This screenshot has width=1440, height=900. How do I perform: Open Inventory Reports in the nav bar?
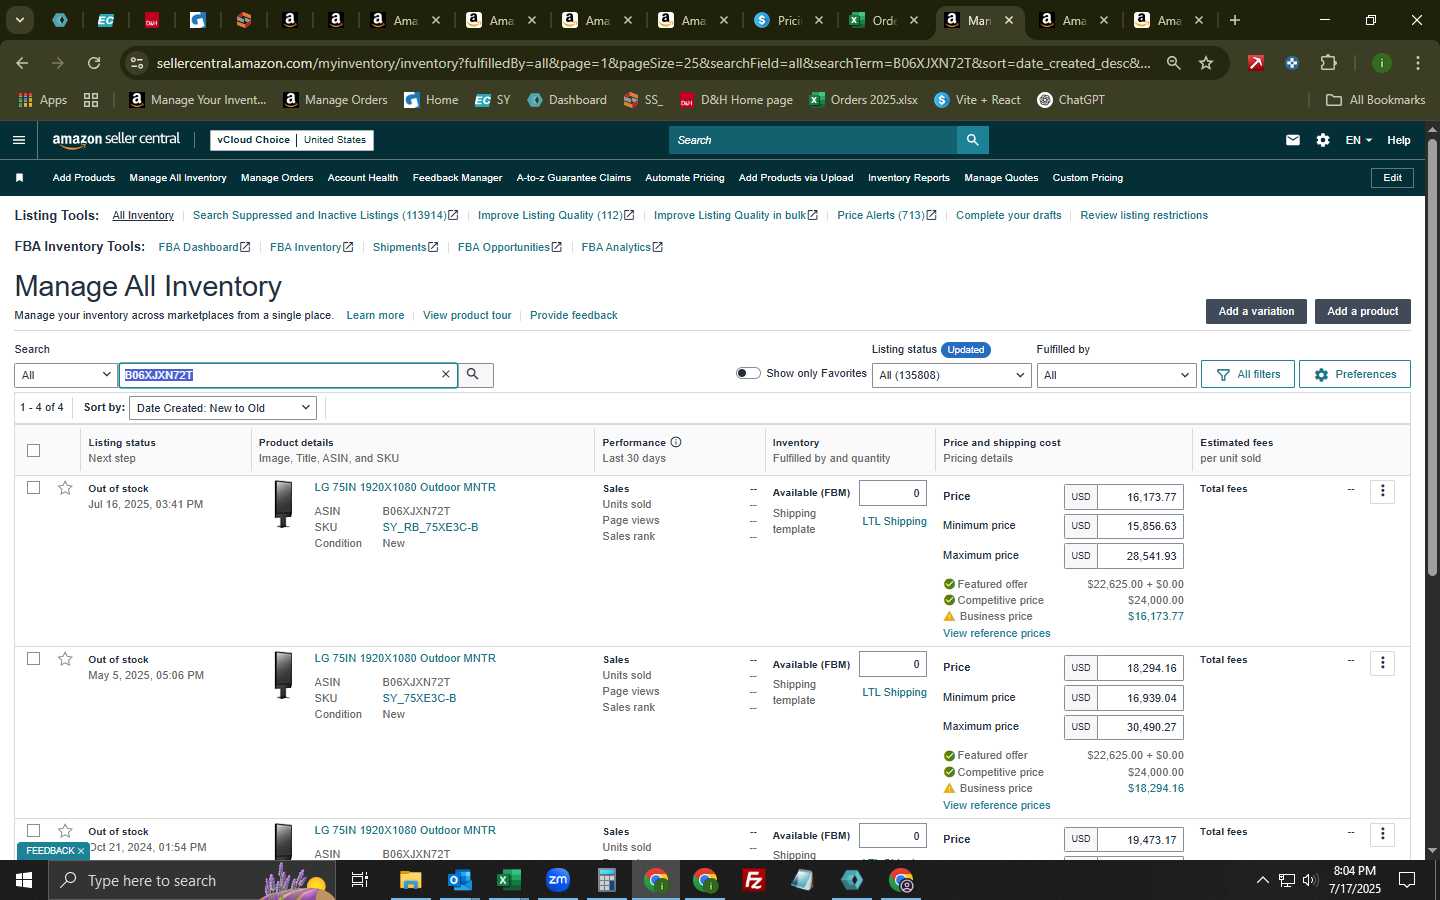pyautogui.click(x=908, y=178)
